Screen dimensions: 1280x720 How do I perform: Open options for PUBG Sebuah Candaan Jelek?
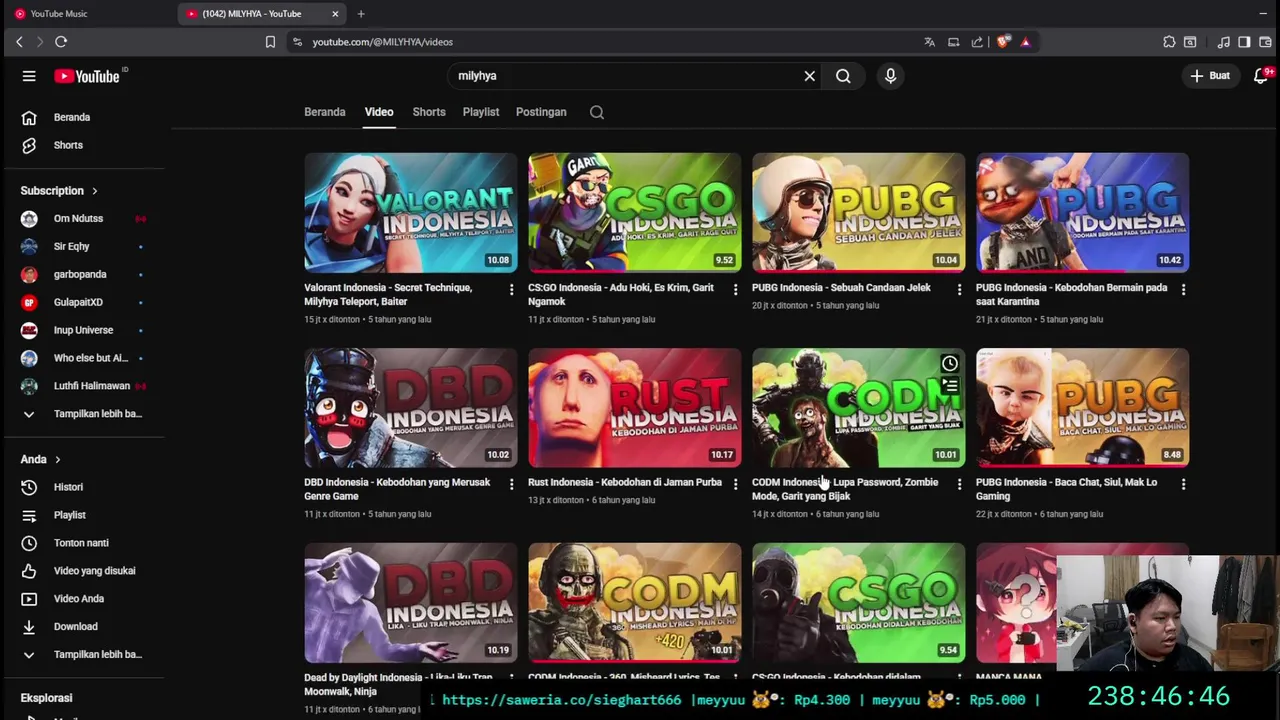(x=959, y=289)
